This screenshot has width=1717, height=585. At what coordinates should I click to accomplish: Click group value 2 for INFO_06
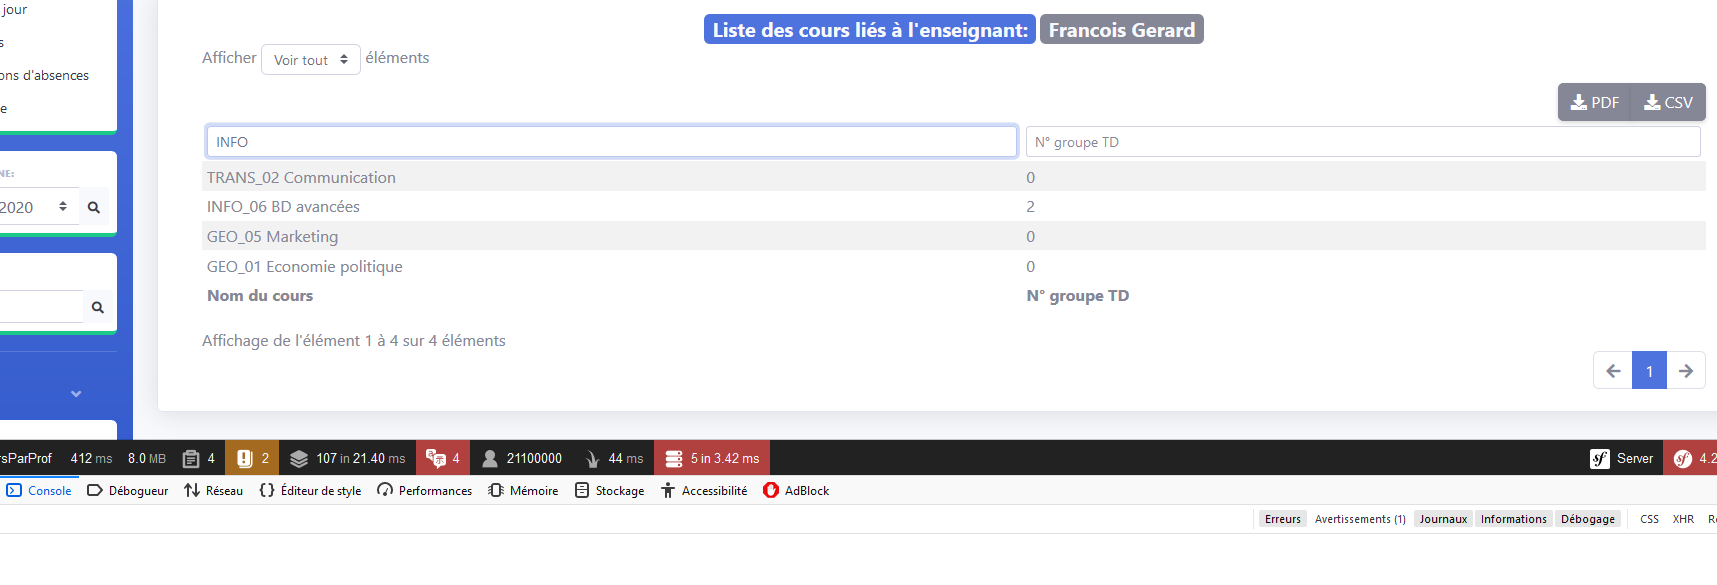point(1031,206)
